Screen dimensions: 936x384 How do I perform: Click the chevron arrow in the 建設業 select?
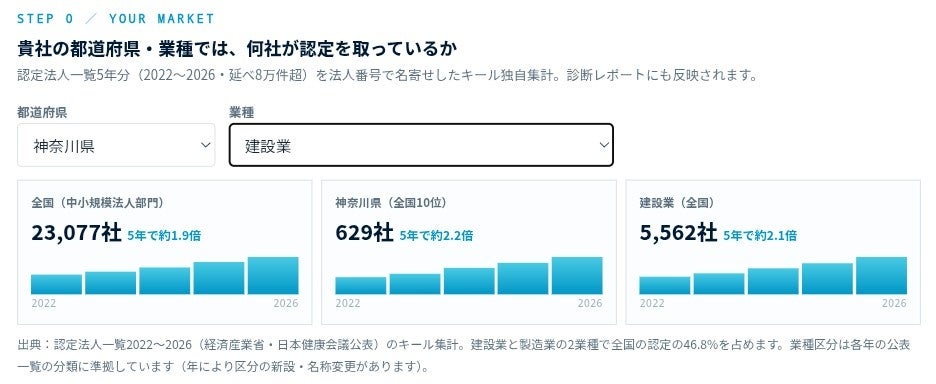click(604, 145)
